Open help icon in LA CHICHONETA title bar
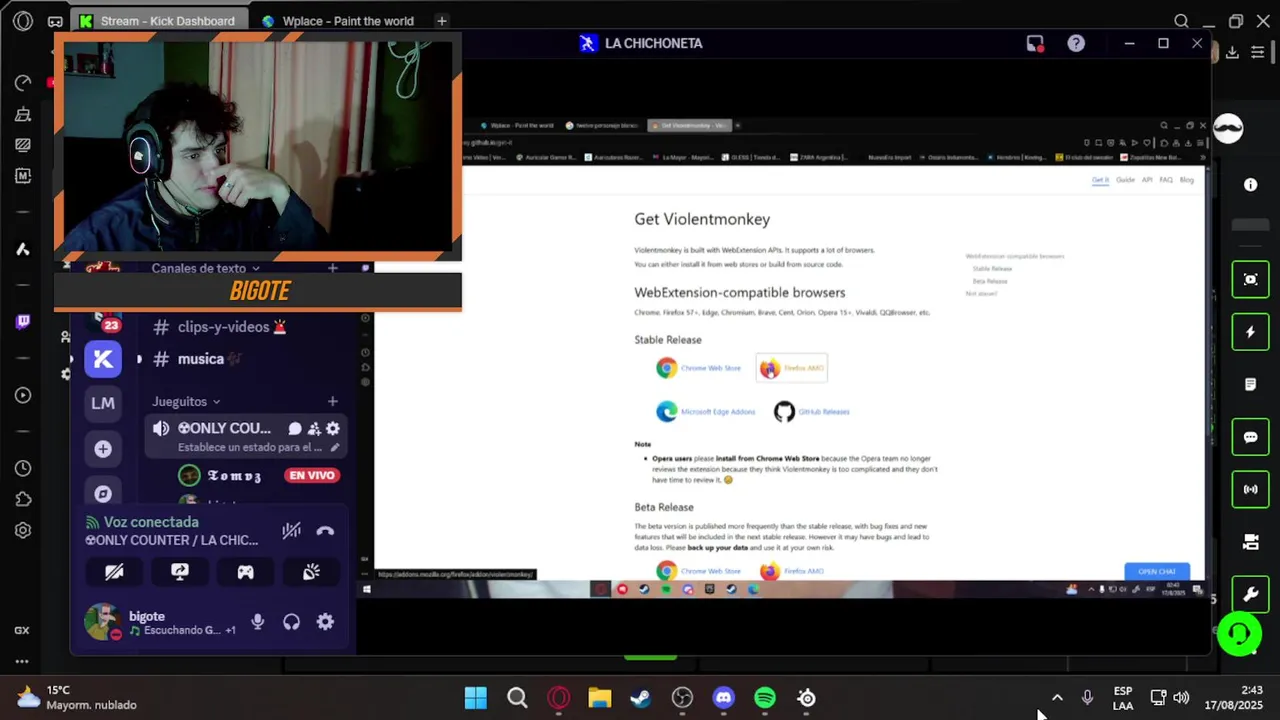This screenshot has width=1280, height=720. pos(1076,43)
